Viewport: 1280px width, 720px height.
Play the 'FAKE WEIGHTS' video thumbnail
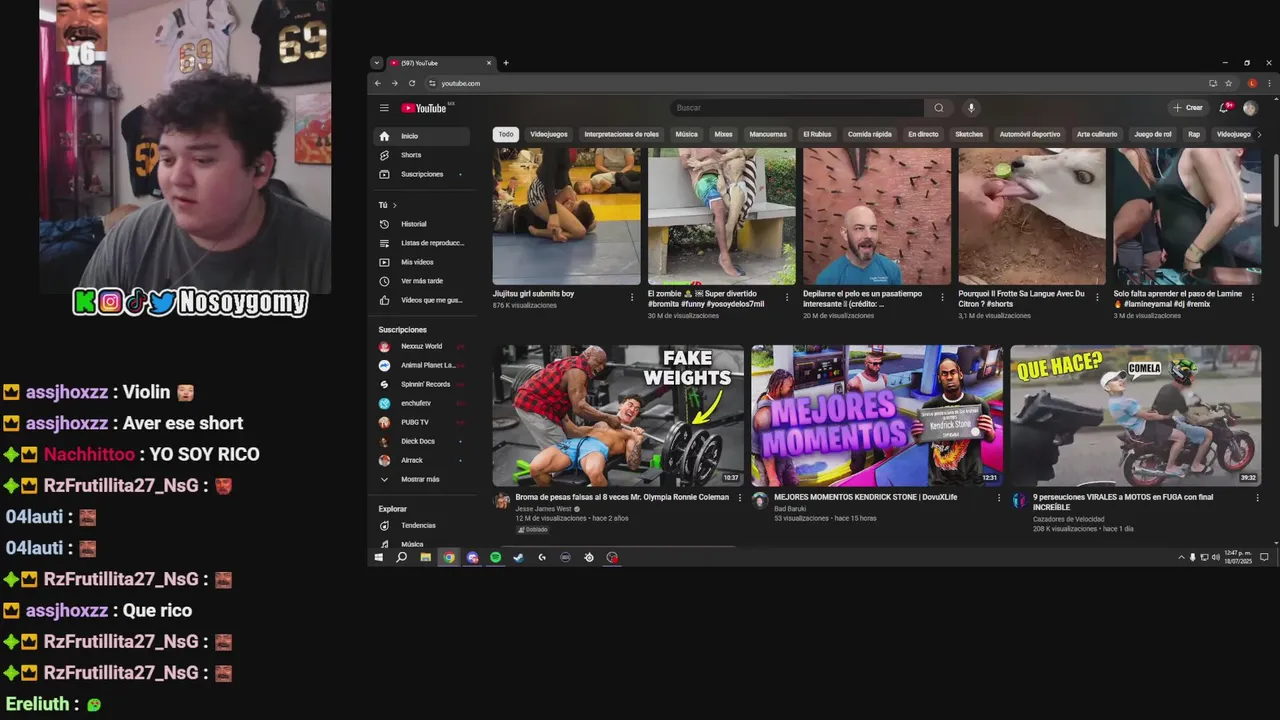click(618, 416)
